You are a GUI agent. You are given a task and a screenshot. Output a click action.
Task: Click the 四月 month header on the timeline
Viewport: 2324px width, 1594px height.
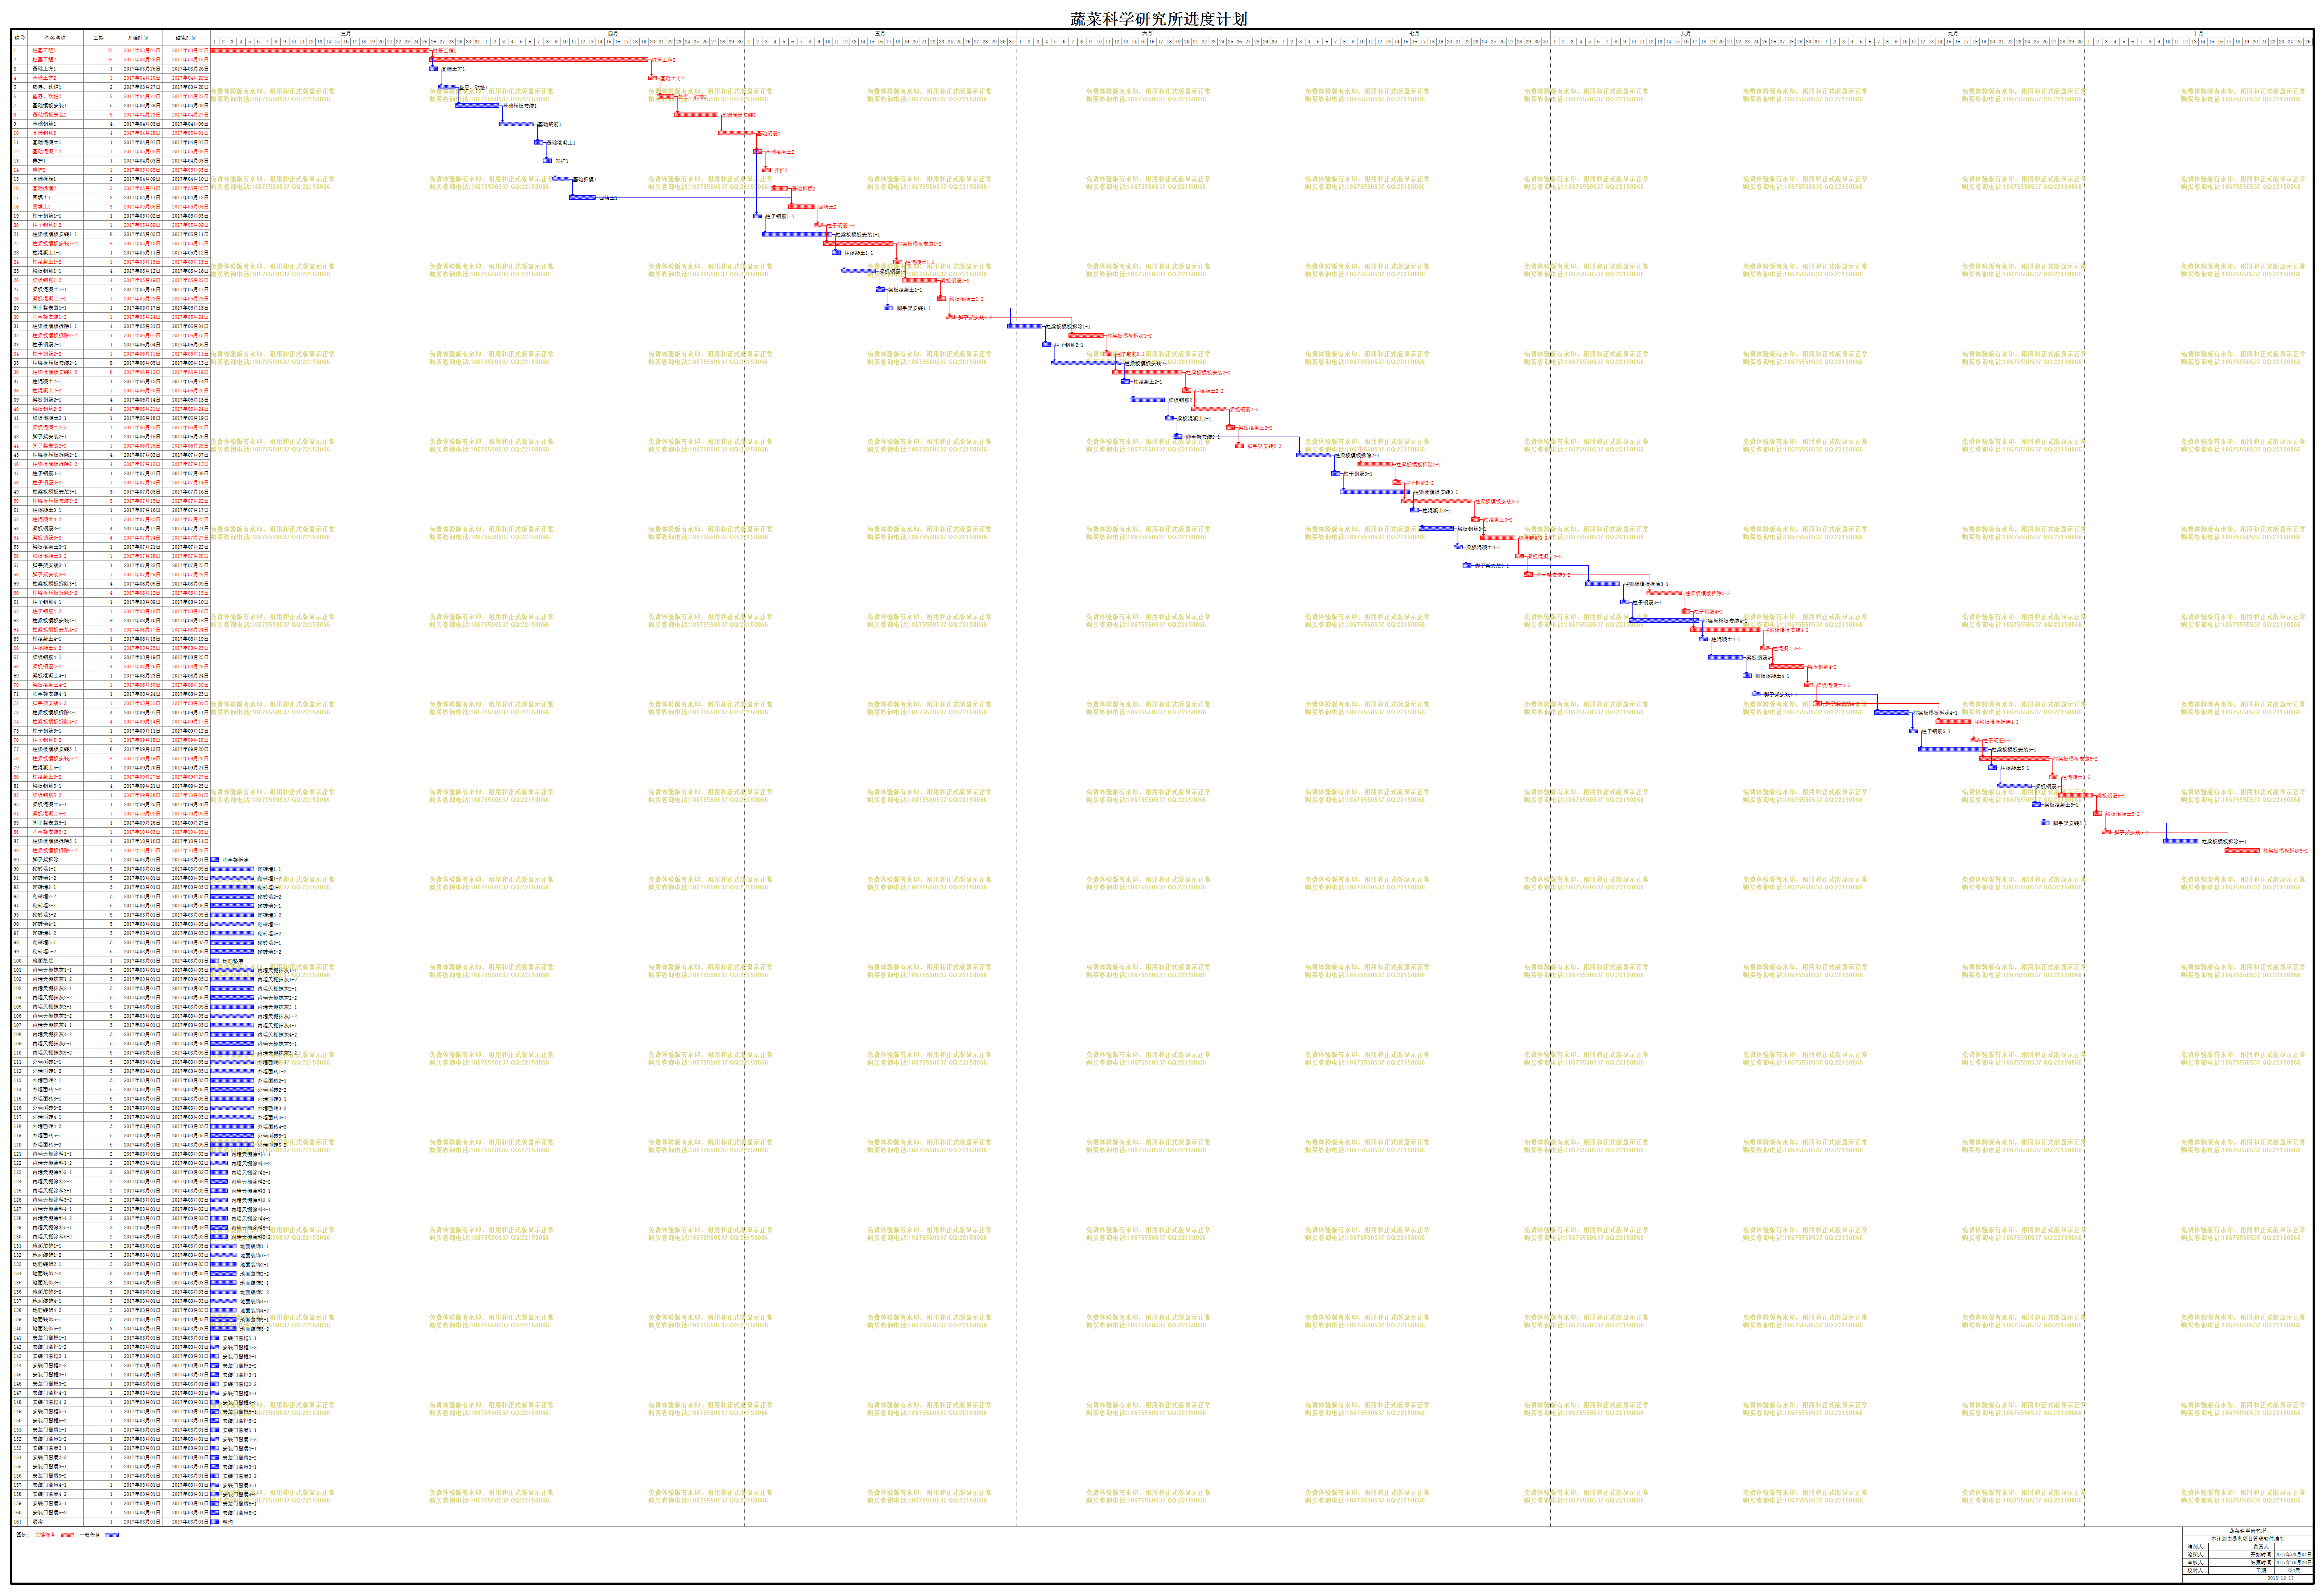(x=613, y=34)
